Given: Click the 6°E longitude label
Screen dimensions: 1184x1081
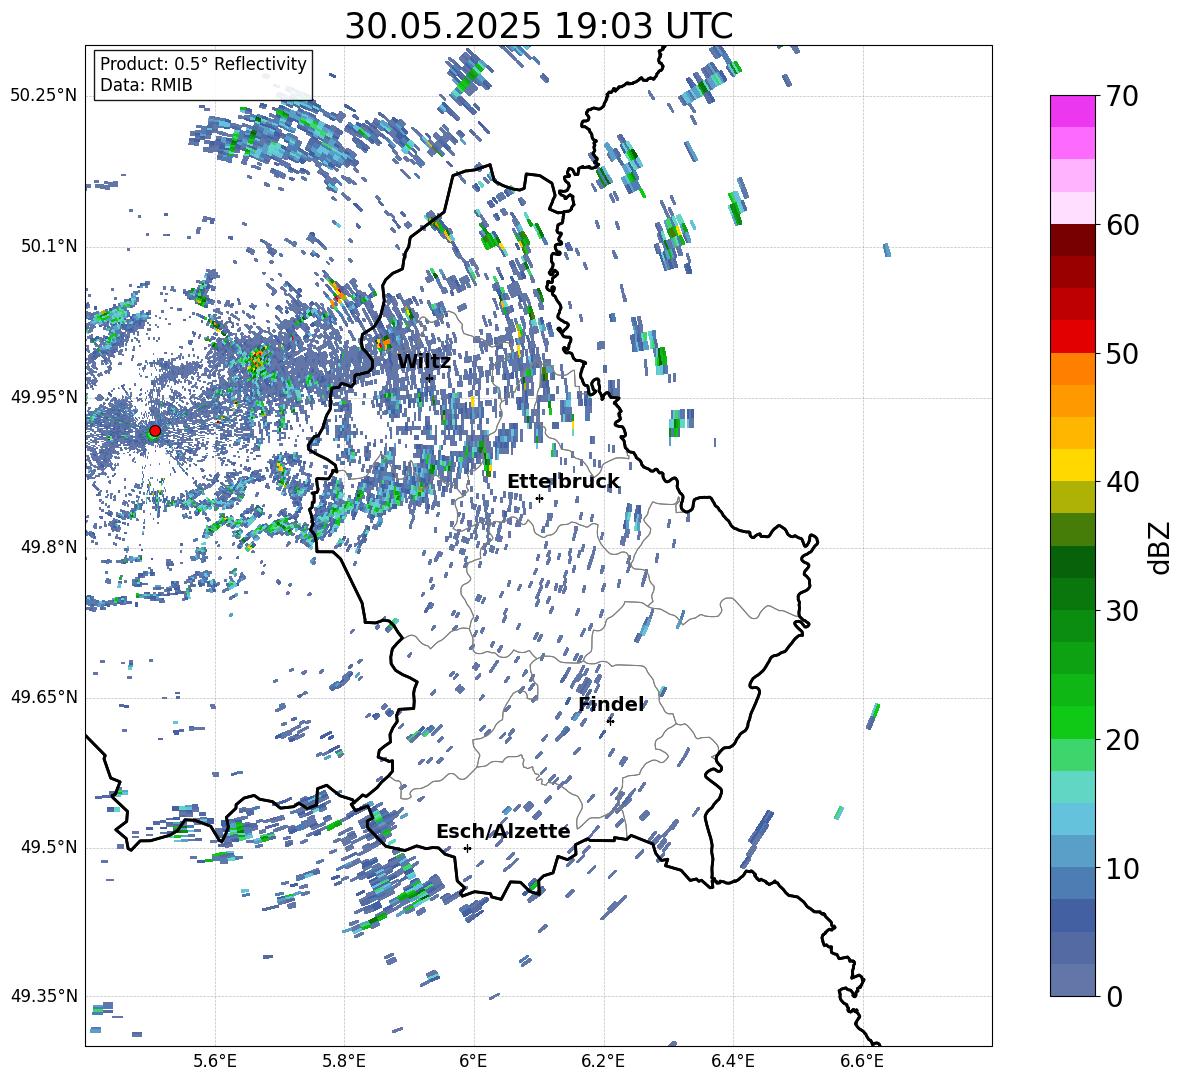Looking at the screenshot, I should coord(473,1061).
